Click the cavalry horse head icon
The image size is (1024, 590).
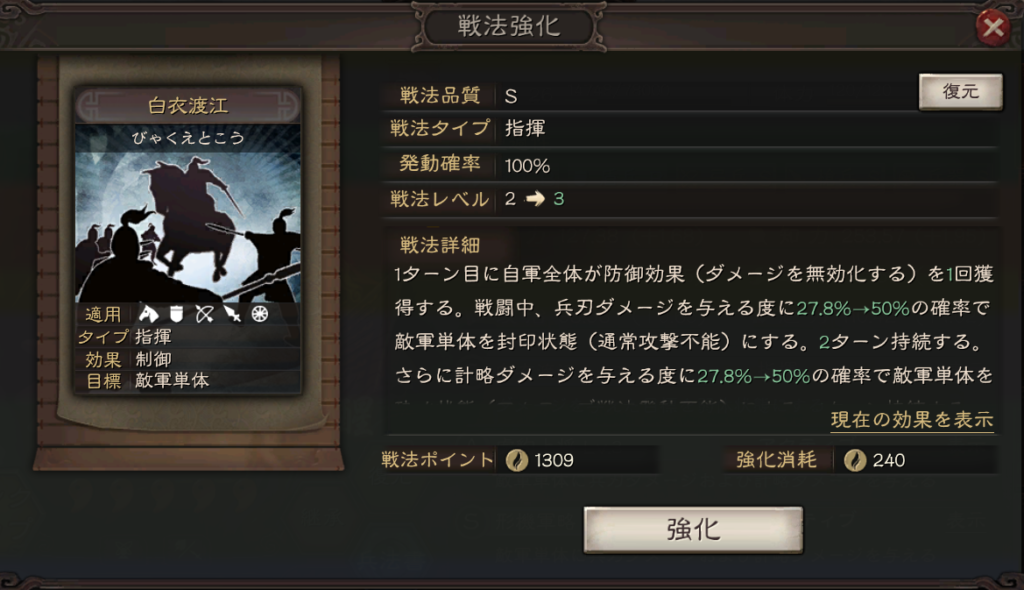[x=149, y=314]
